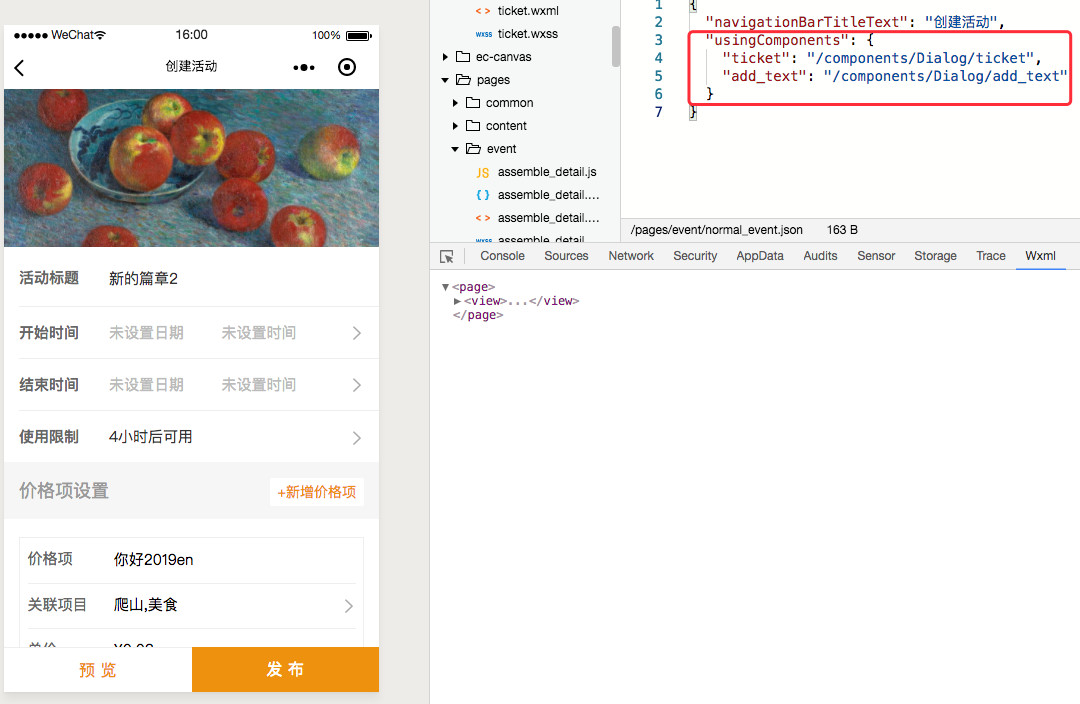This screenshot has width=1080, height=704.
Task: Select the ticket.wxss file icon
Action: pos(484,34)
